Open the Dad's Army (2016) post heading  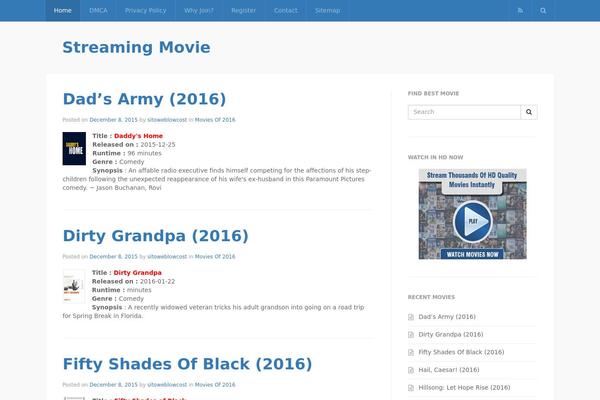pyautogui.click(x=144, y=99)
